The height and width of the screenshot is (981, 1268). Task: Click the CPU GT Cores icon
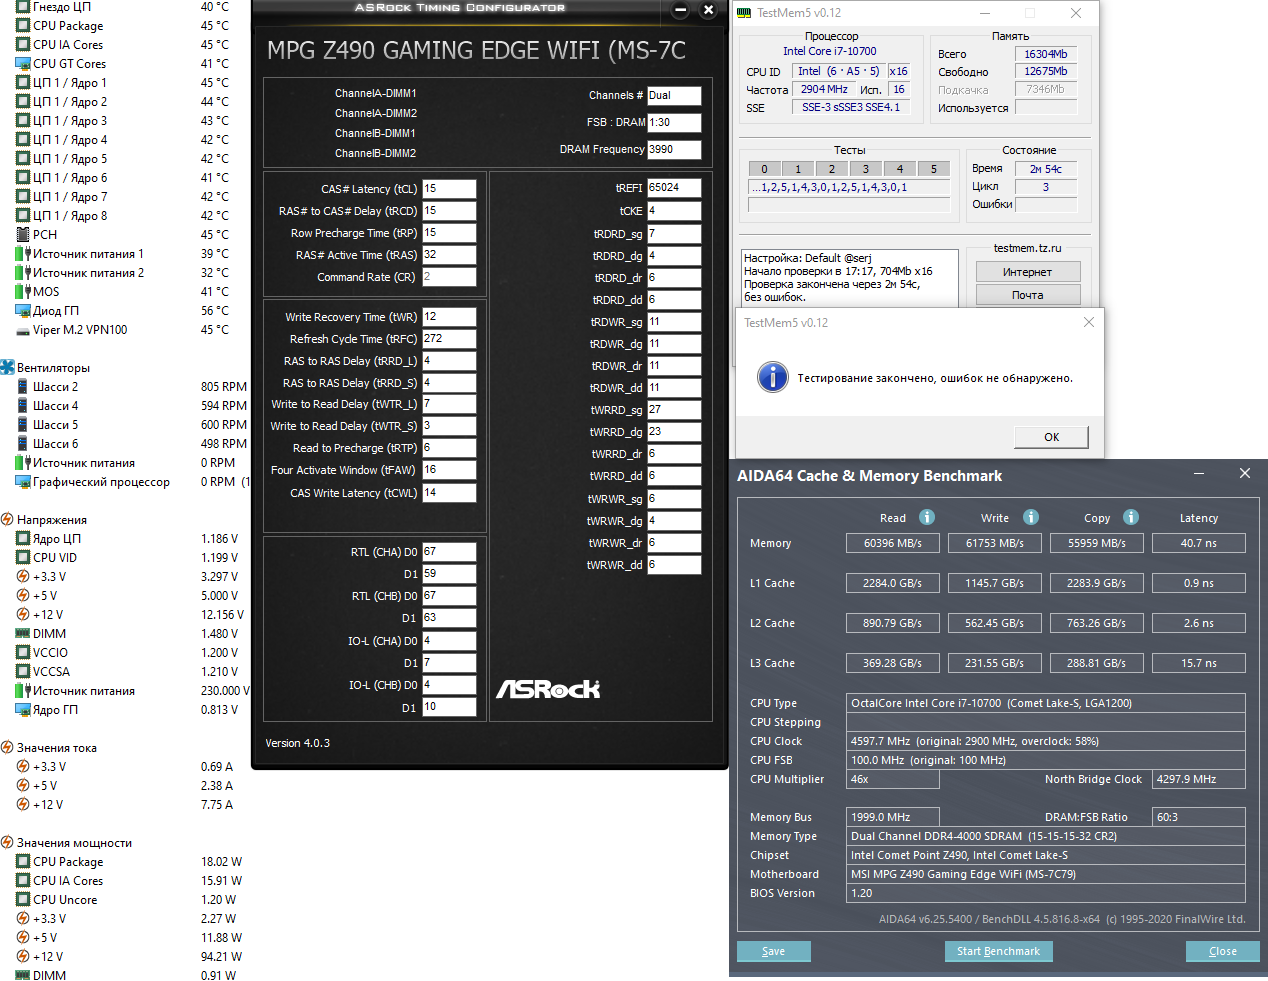click(23, 63)
